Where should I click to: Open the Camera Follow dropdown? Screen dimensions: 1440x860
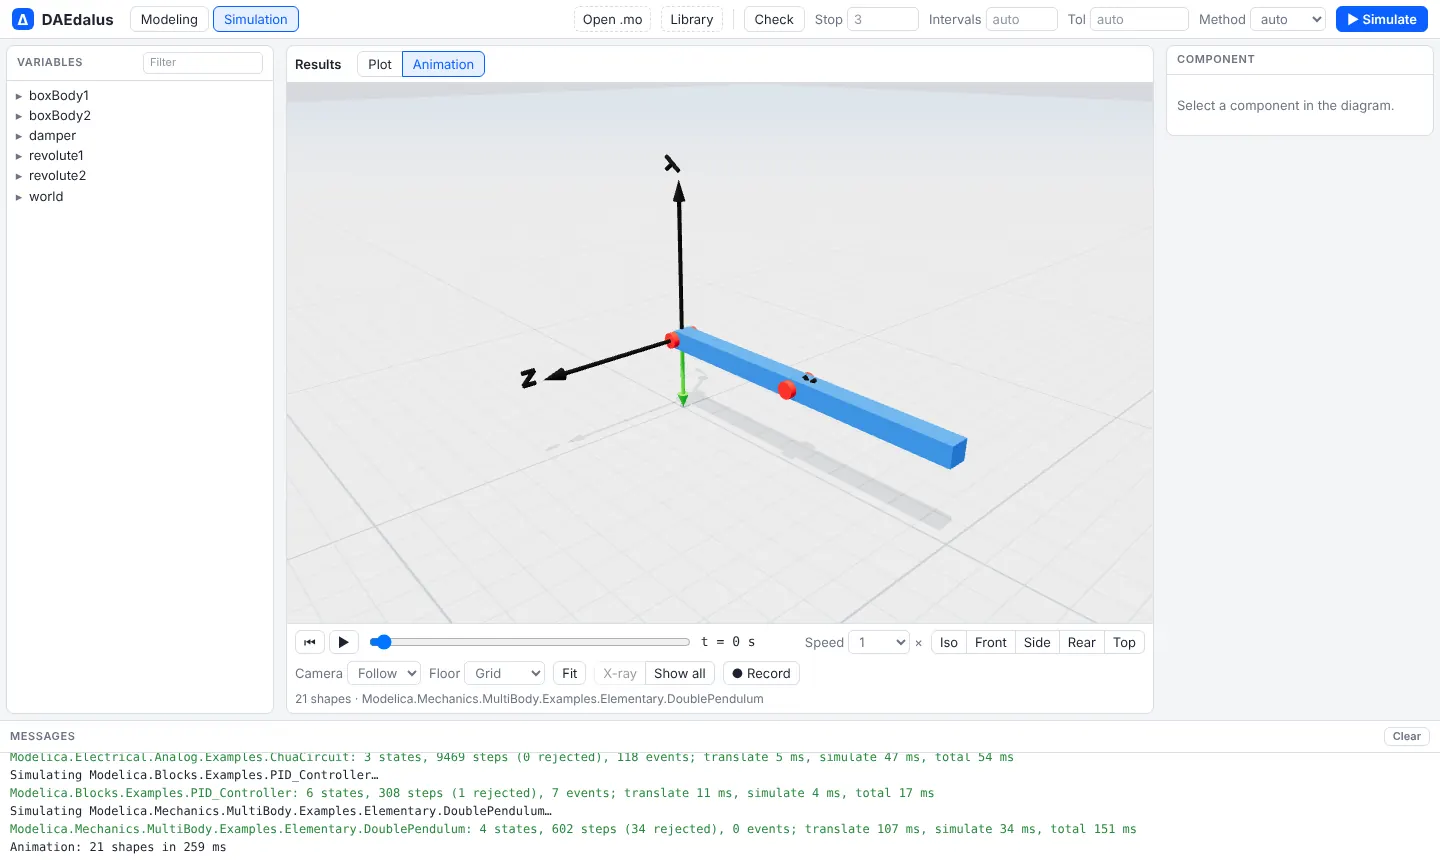pos(384,673)
